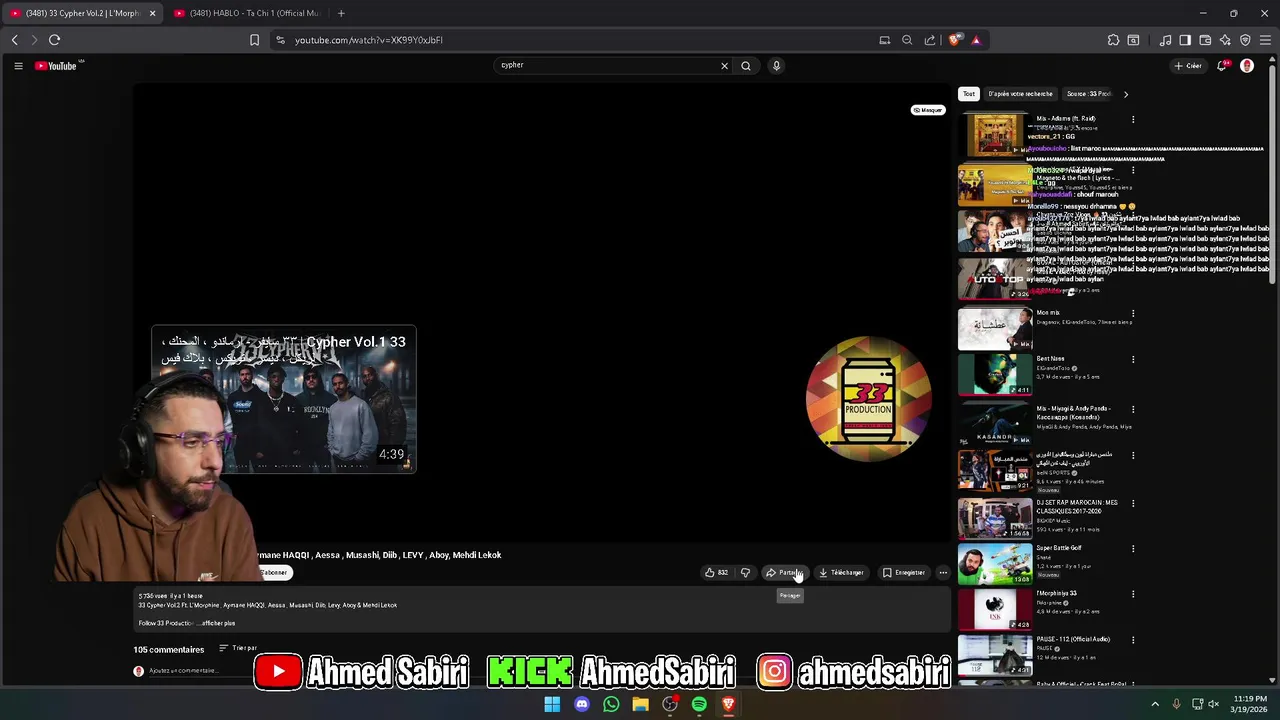Open WhatsApp from the taskbar
The image size is (1280, 720).
[x=611, y=704]
